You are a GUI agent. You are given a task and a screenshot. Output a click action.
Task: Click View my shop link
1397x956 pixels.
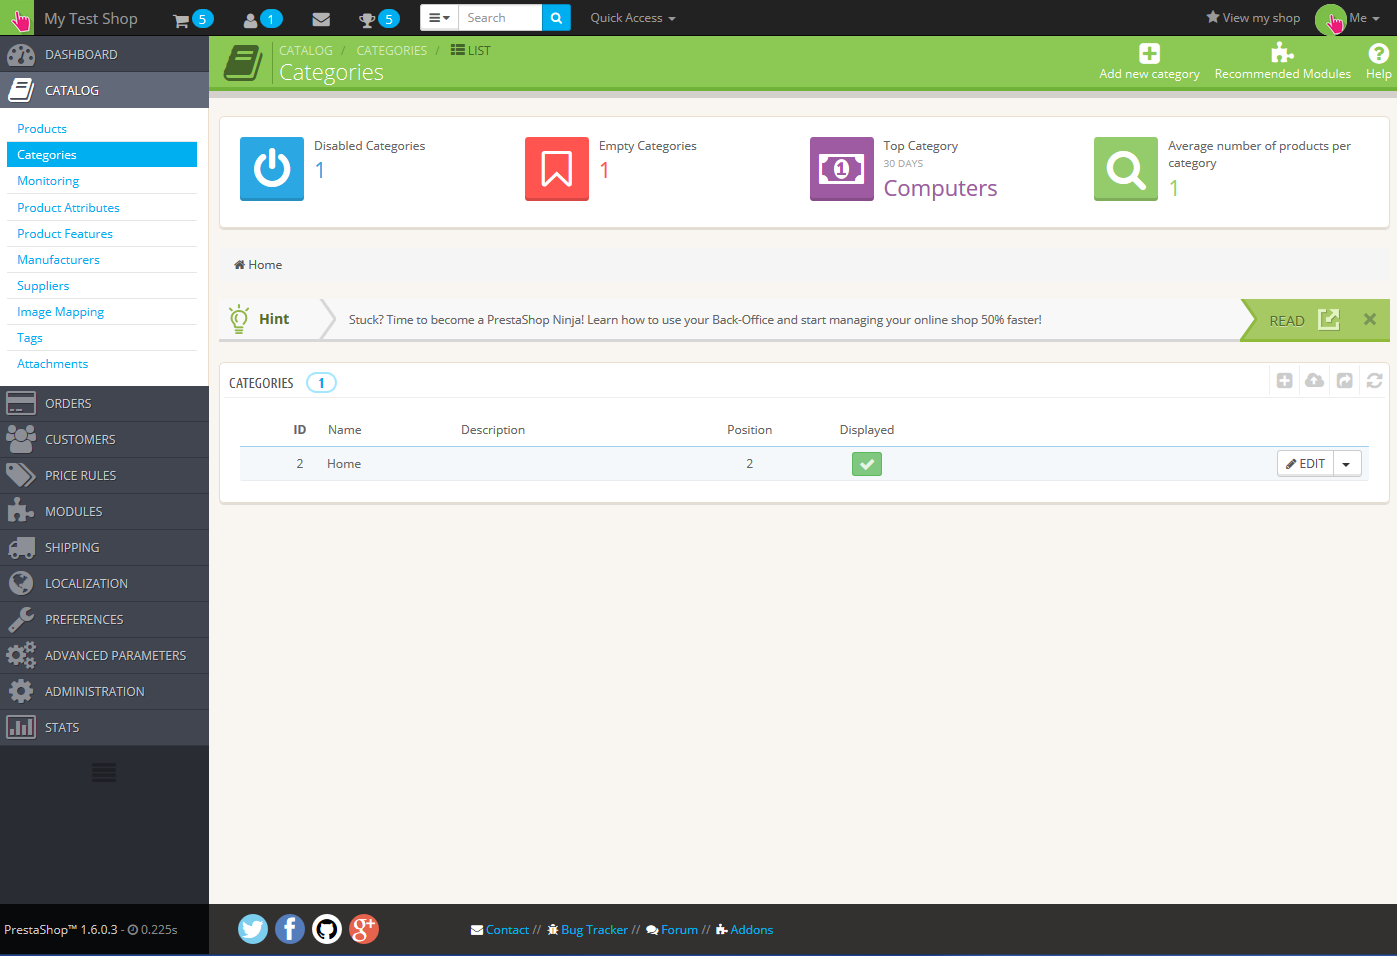tap(1253, 18)
